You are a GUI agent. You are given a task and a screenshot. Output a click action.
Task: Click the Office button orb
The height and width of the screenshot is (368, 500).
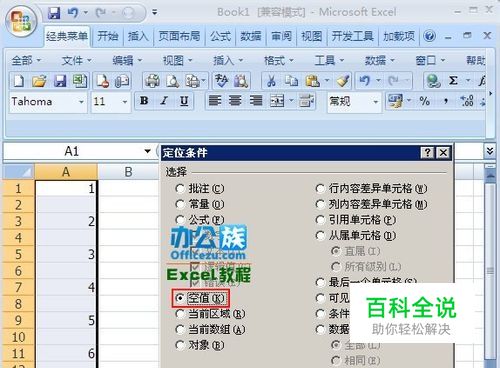tap(21, 22)
